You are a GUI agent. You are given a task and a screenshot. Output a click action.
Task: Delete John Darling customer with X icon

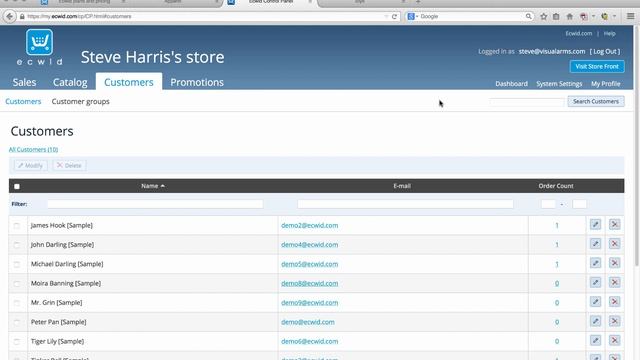[x=614, y=244]
